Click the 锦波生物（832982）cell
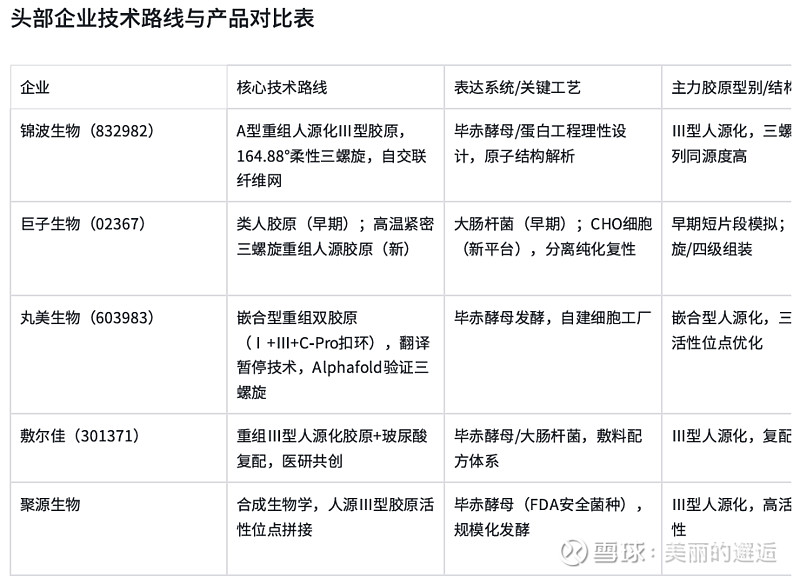Screen dimensions: 800x577 [118, 155]
